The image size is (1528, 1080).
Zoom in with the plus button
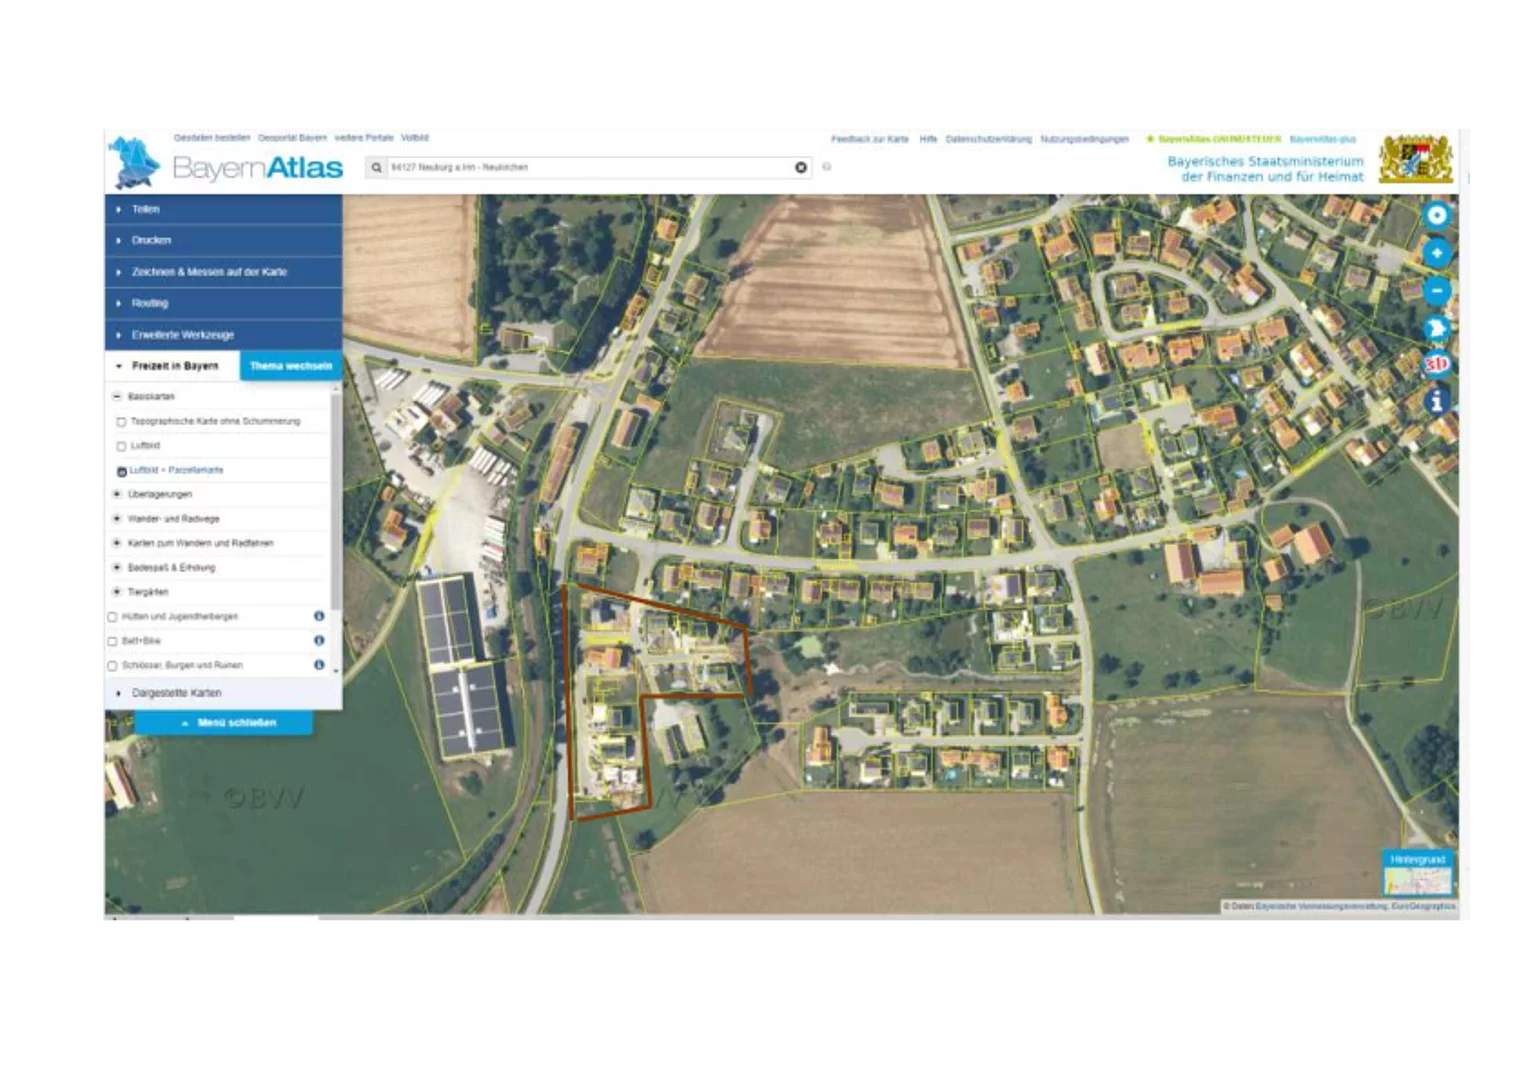(1436, 253)
